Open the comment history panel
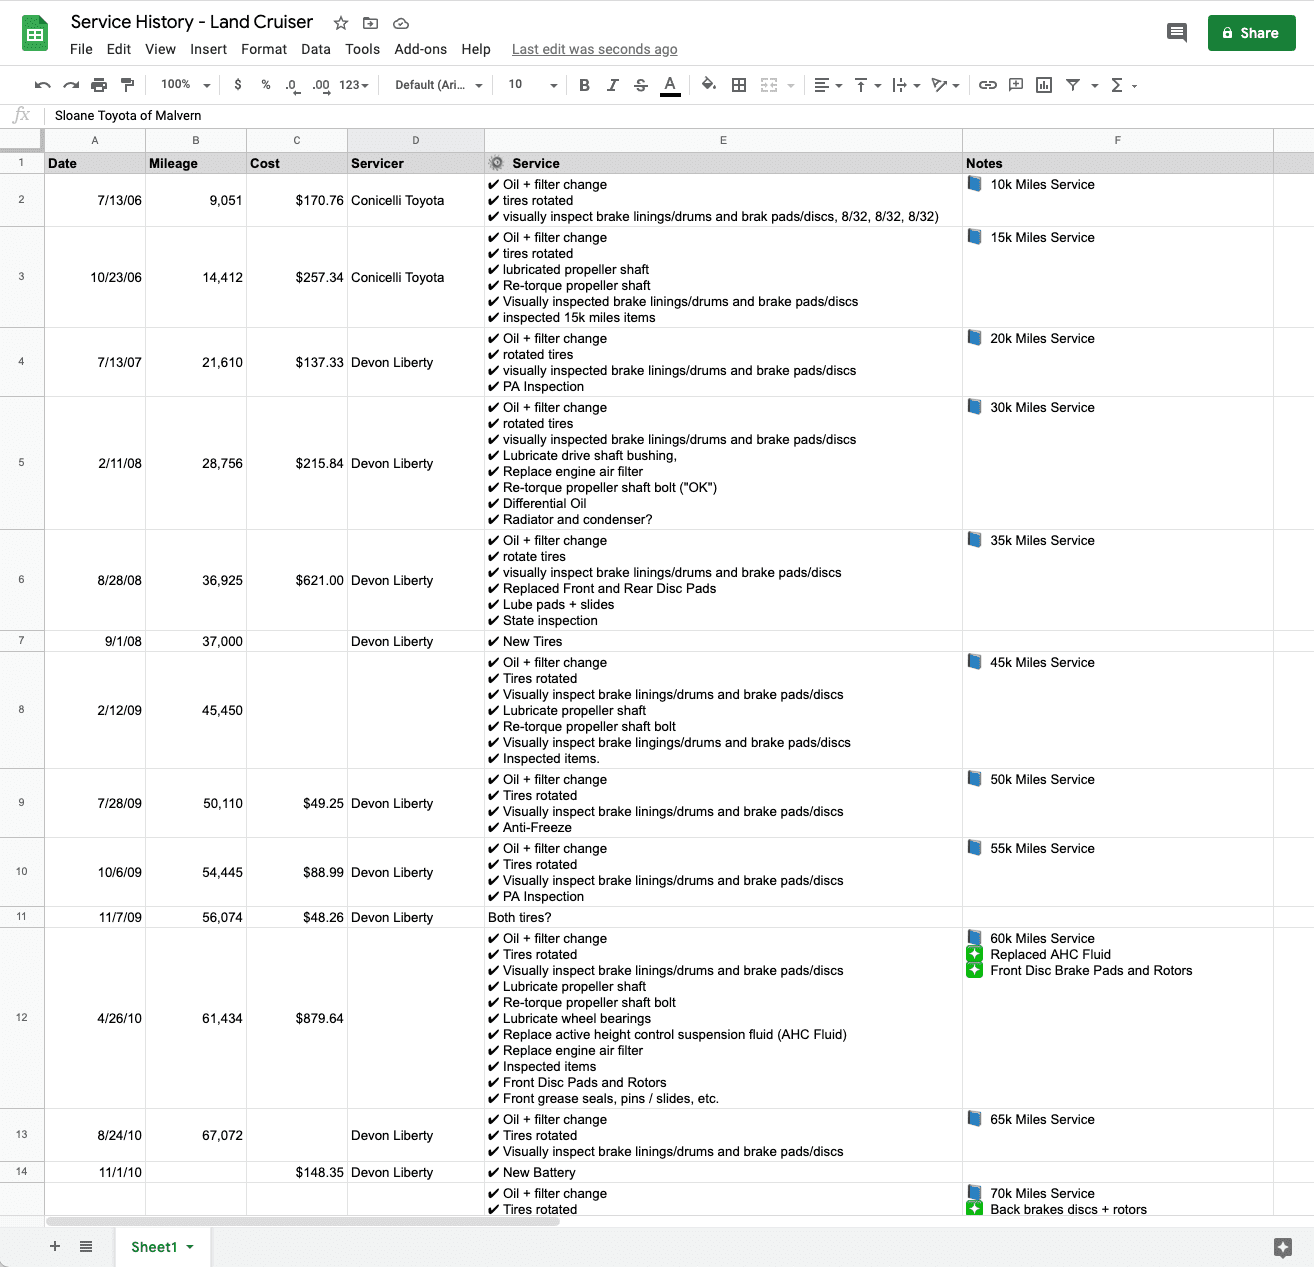 [1177, 33]
